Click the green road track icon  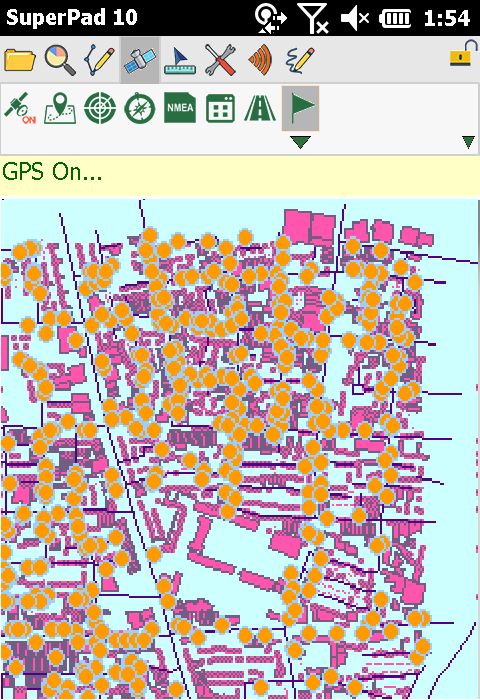tap(260, 108)
